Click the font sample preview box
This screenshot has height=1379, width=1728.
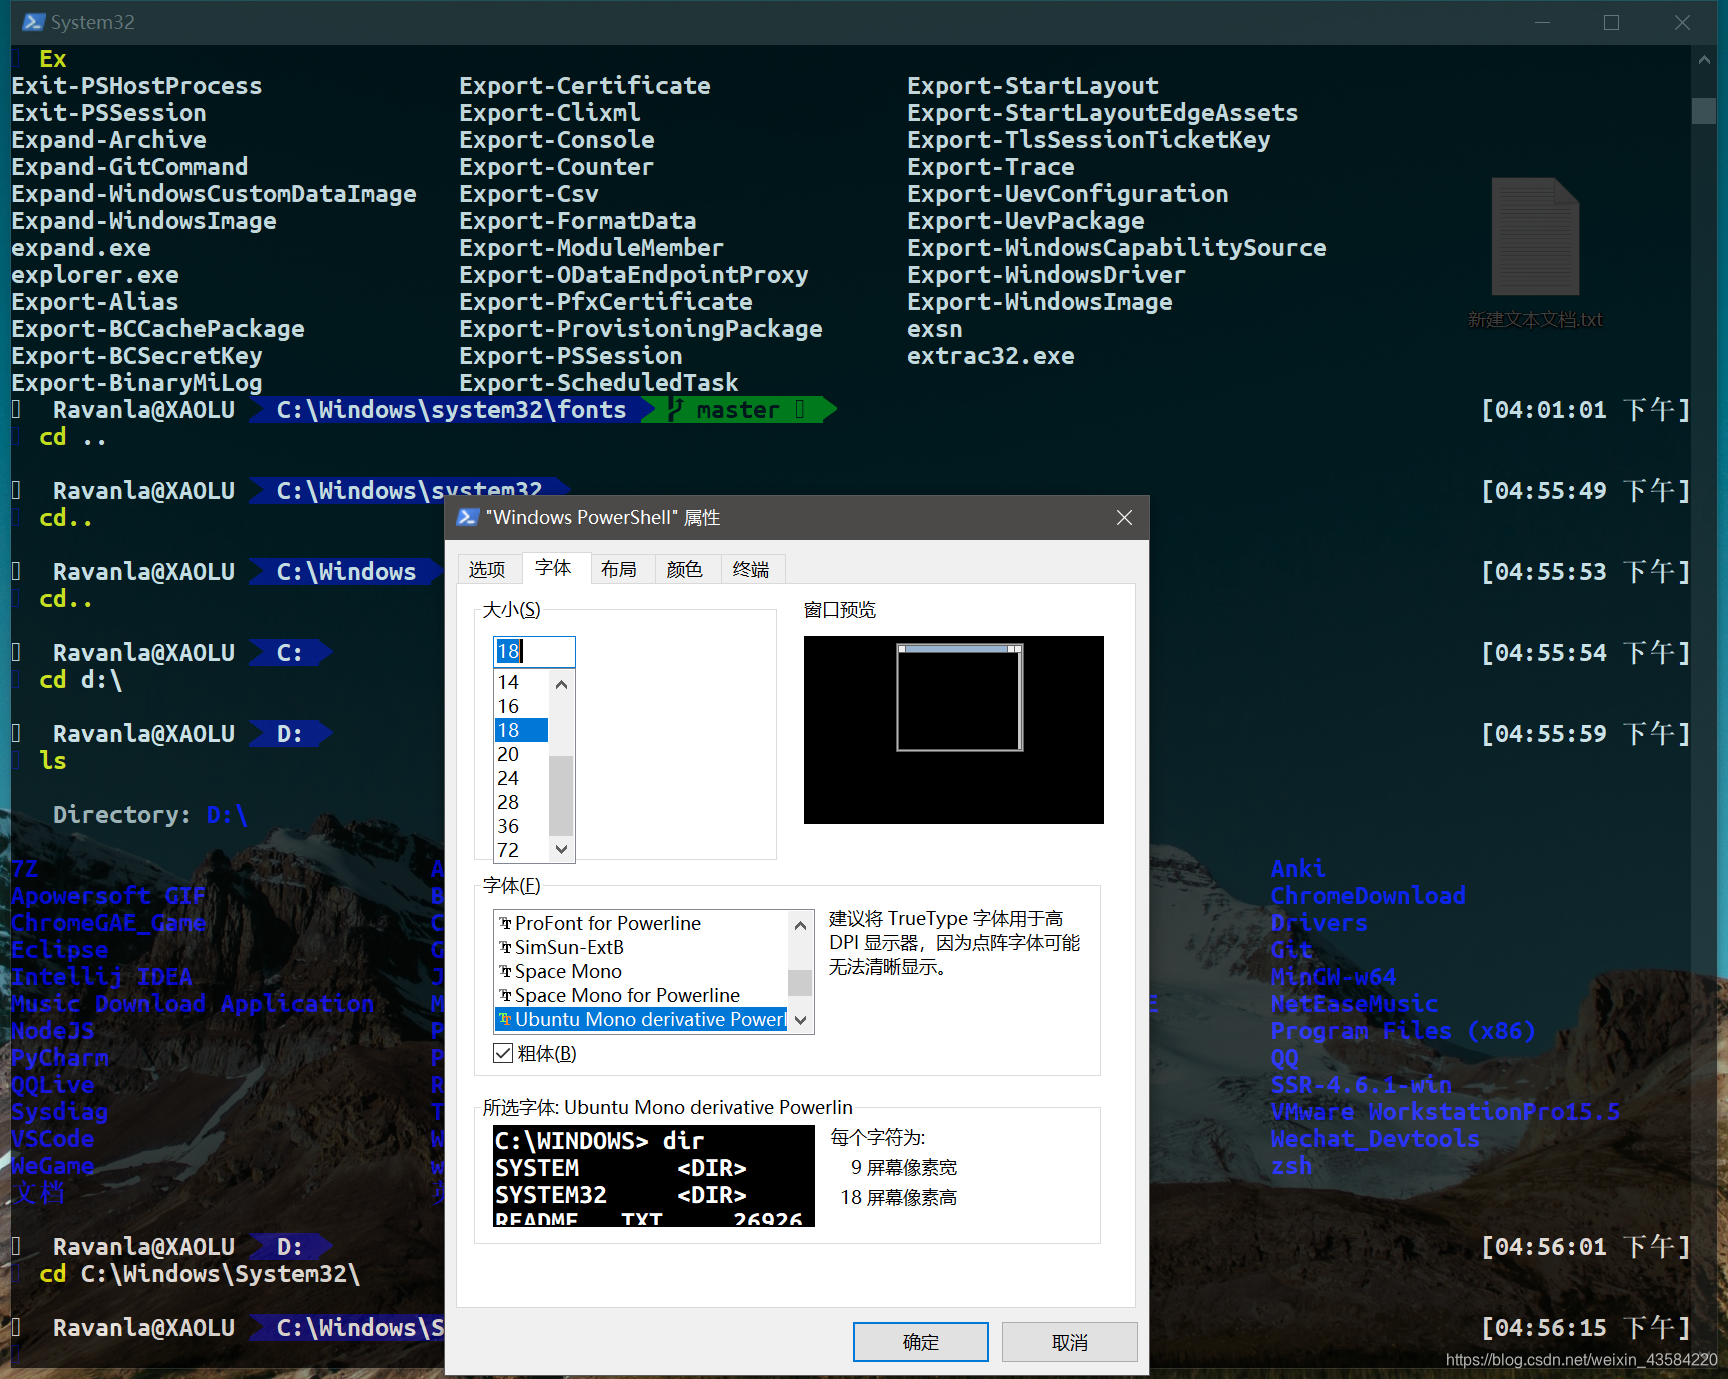(x=654, y=1176)
